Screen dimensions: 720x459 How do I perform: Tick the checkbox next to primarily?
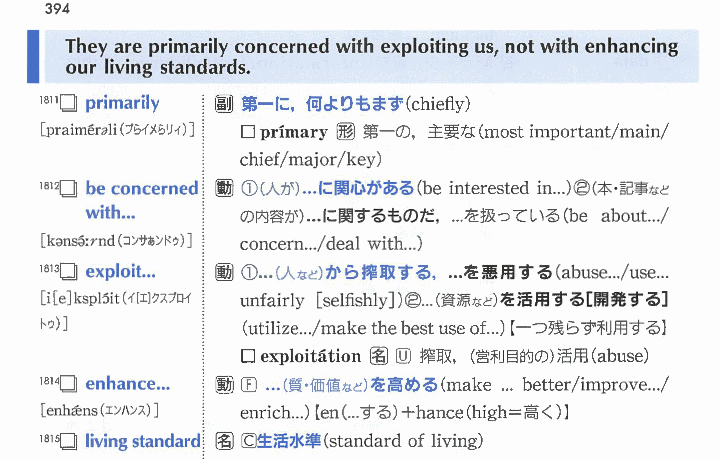[x=68, y=104]
